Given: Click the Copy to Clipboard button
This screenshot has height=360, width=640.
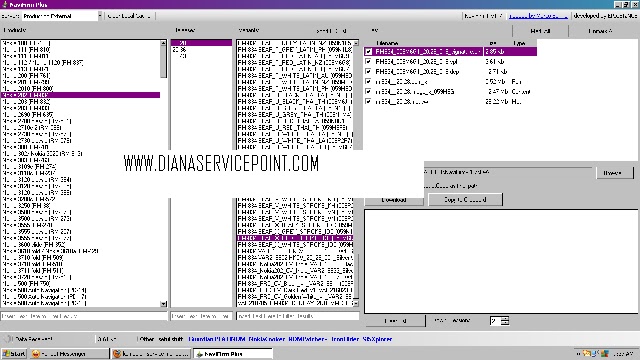Looking at the screenshot, I should point(465,200).
